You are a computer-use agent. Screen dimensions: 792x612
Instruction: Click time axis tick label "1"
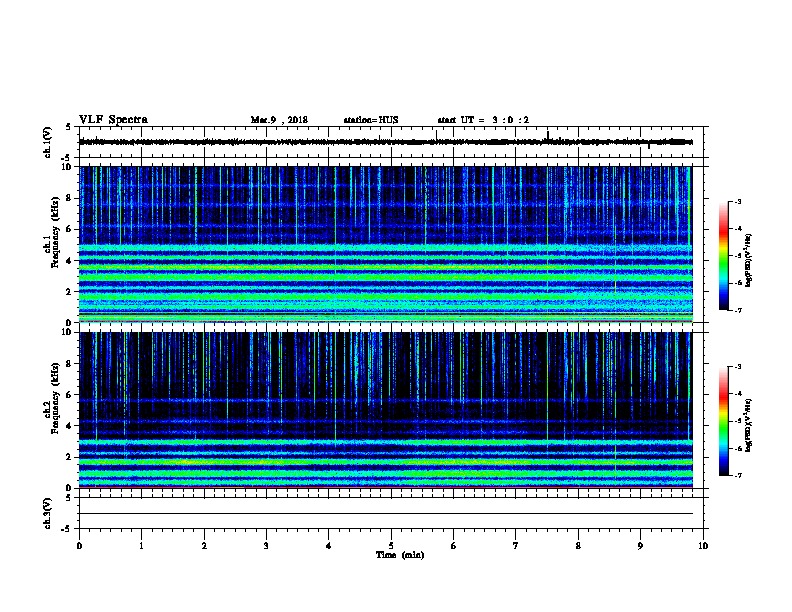[141, 546]
